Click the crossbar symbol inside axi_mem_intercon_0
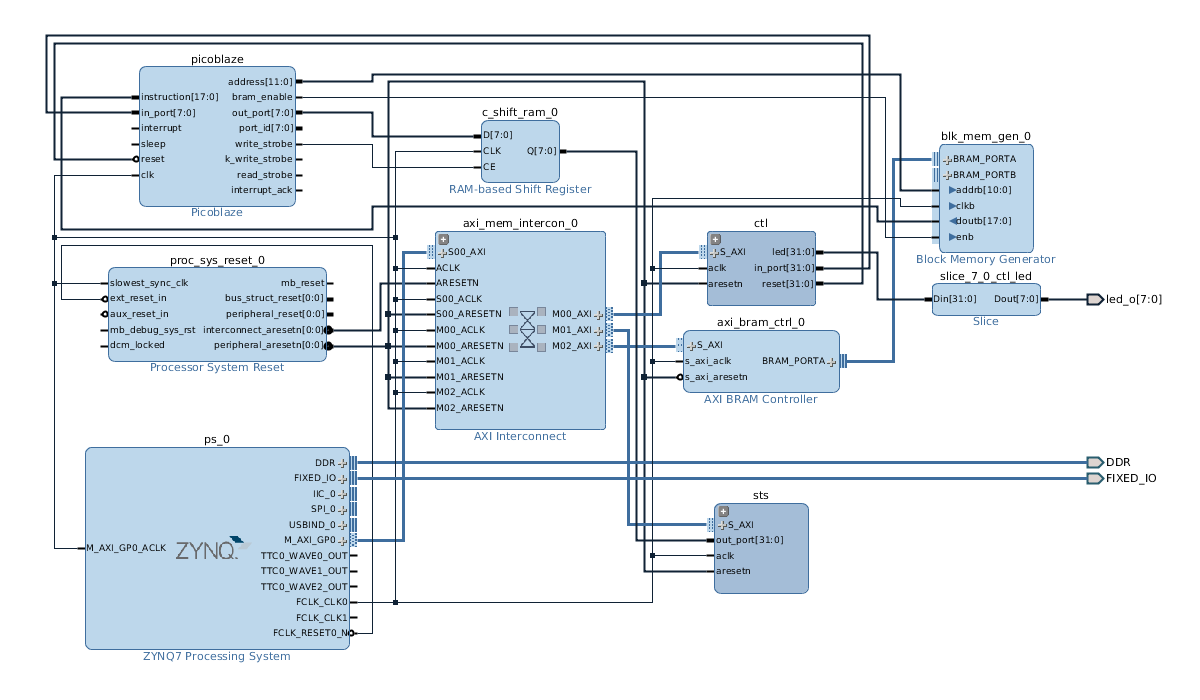 (x=527, y=329)
